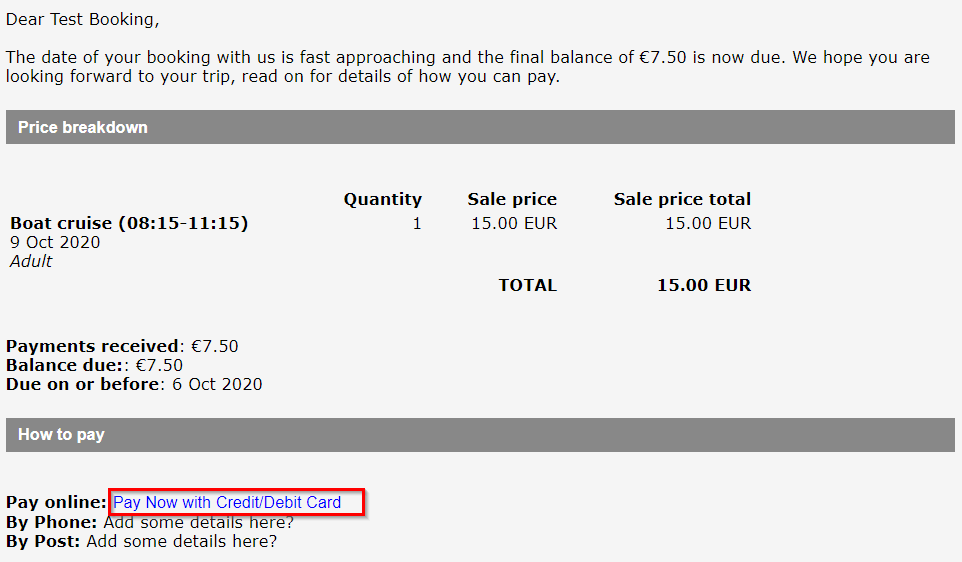This screenshot has width=962, height=562.
Task: Click the Adult ticket type text
Action: (31, 261)
